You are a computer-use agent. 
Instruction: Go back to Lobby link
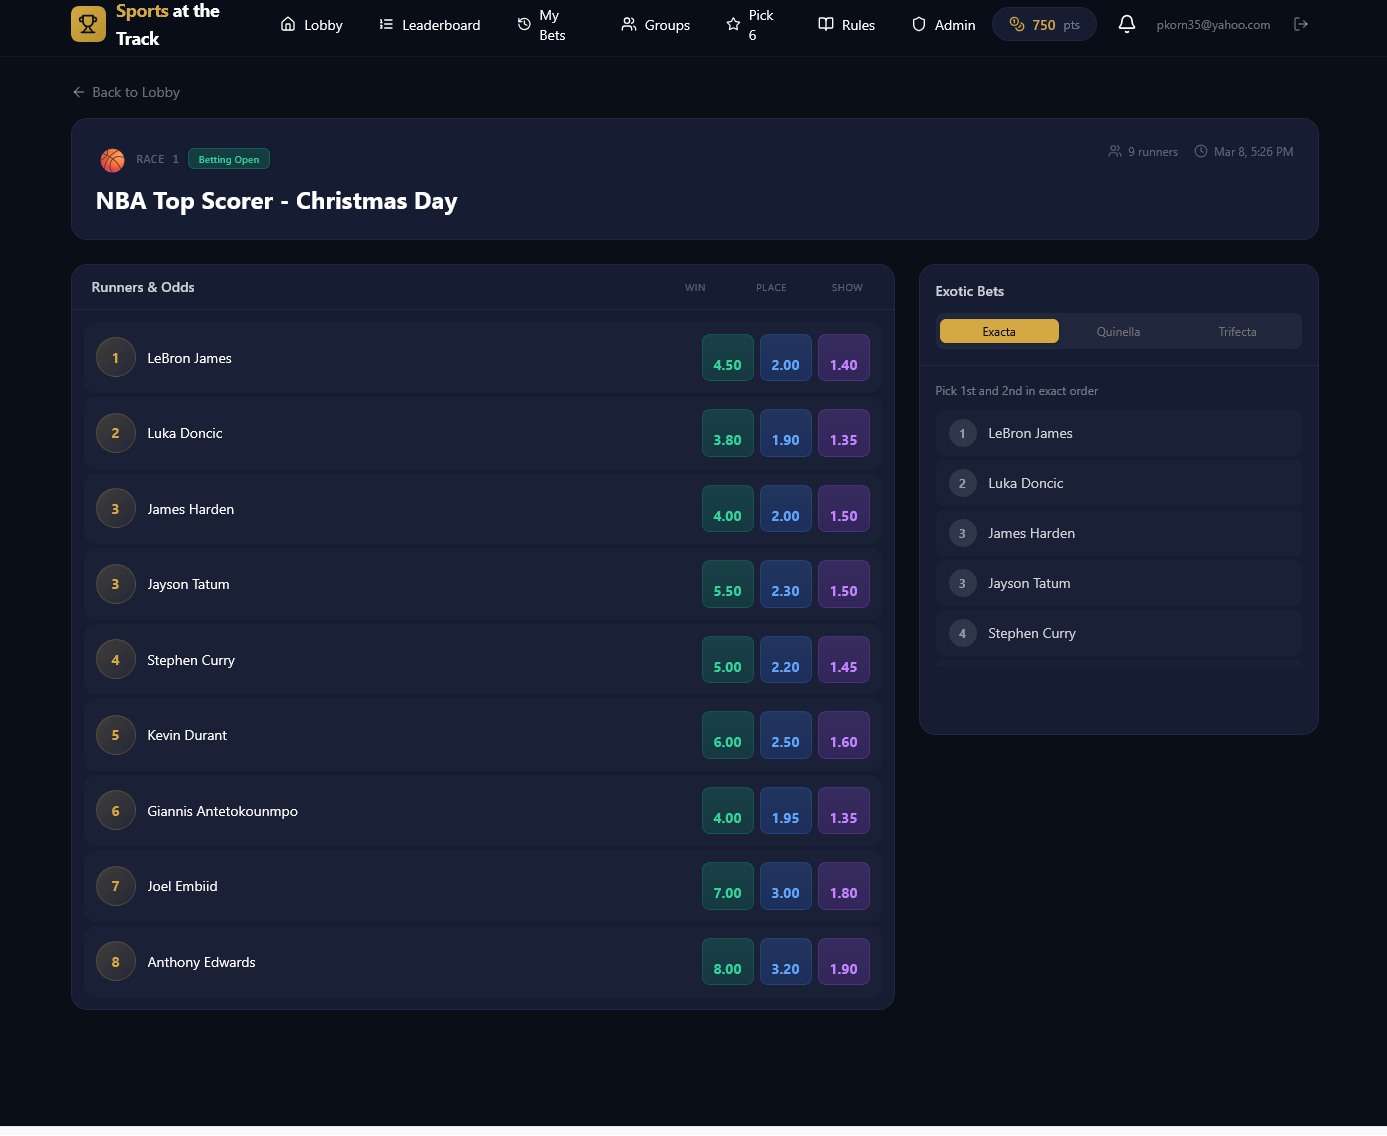click(x=127, y=92)
